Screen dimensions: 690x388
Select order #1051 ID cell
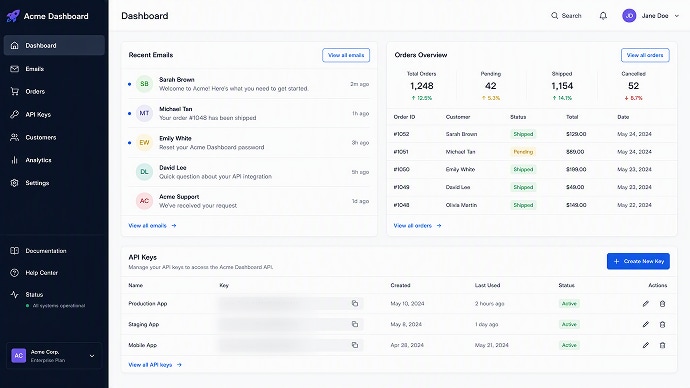401,152
